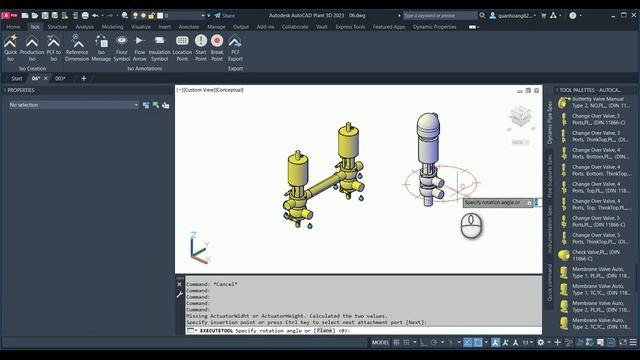The width and height of the screenshot is (640, 360).
Task: Run the Quick Iso tool
Action: click(11, 48)
